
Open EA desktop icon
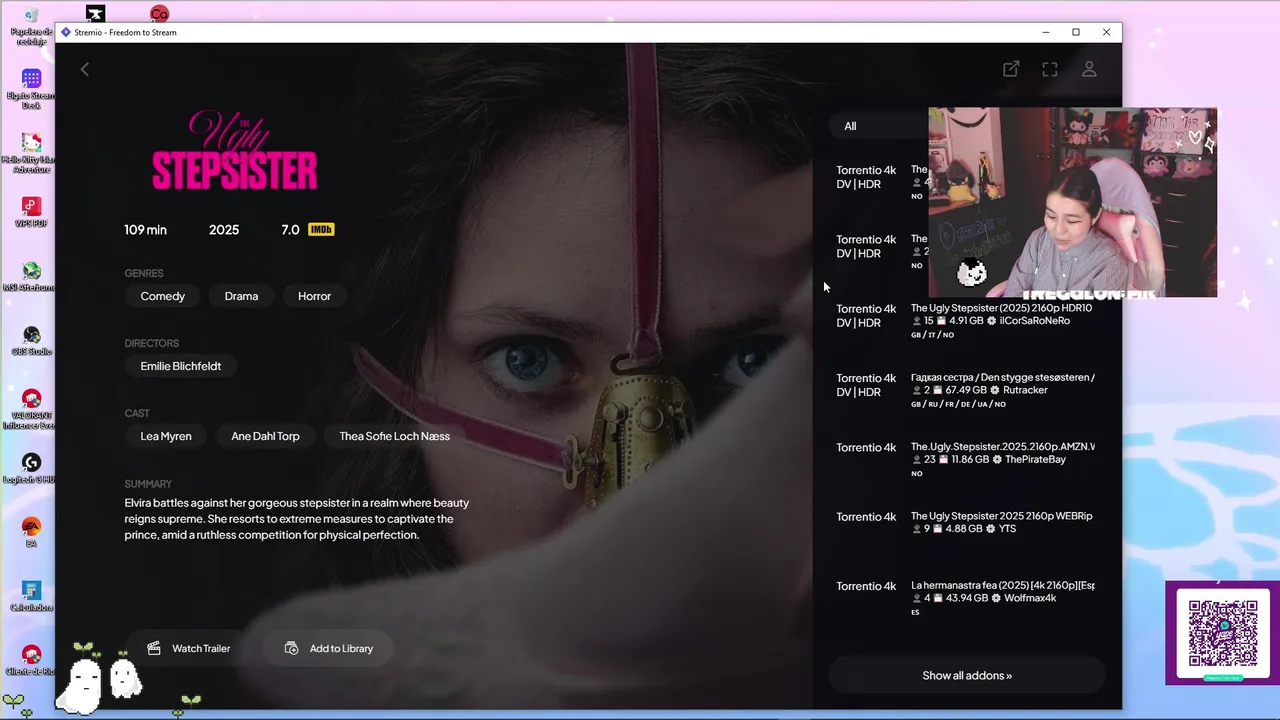[x=31, y=533]
